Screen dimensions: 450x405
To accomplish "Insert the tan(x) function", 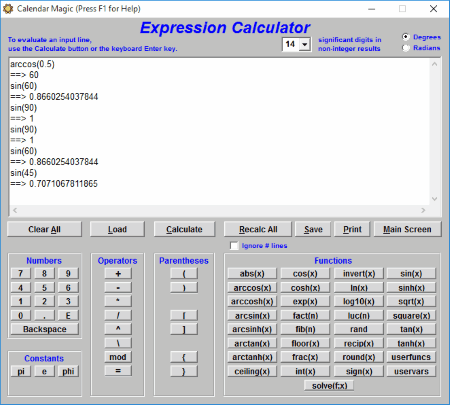I will [x=411, y=329].
